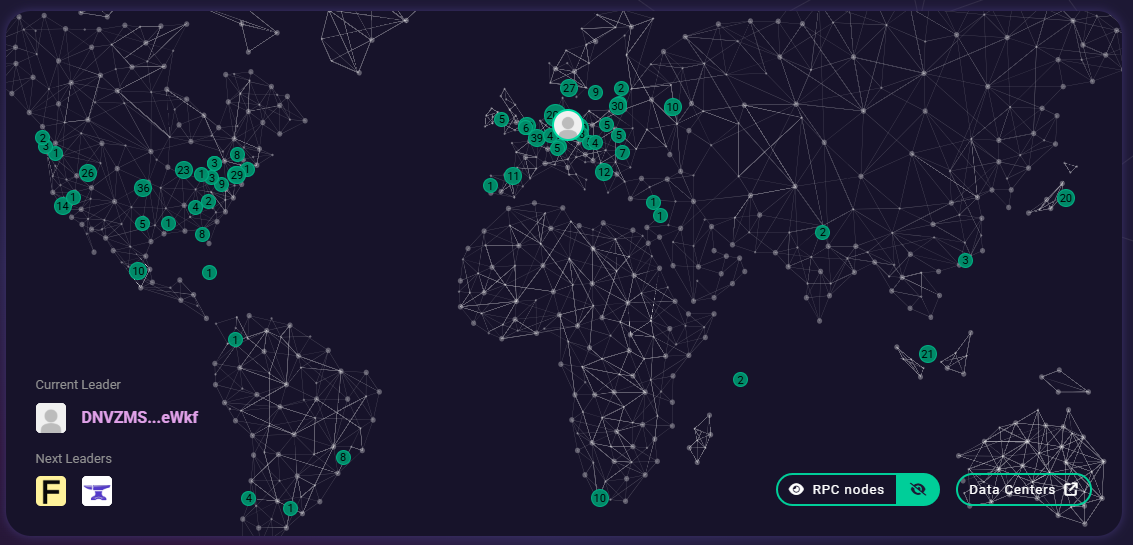Open the DNVZMS...eWkf leader link
The image size is (1133, 545).
coord(139,418)
